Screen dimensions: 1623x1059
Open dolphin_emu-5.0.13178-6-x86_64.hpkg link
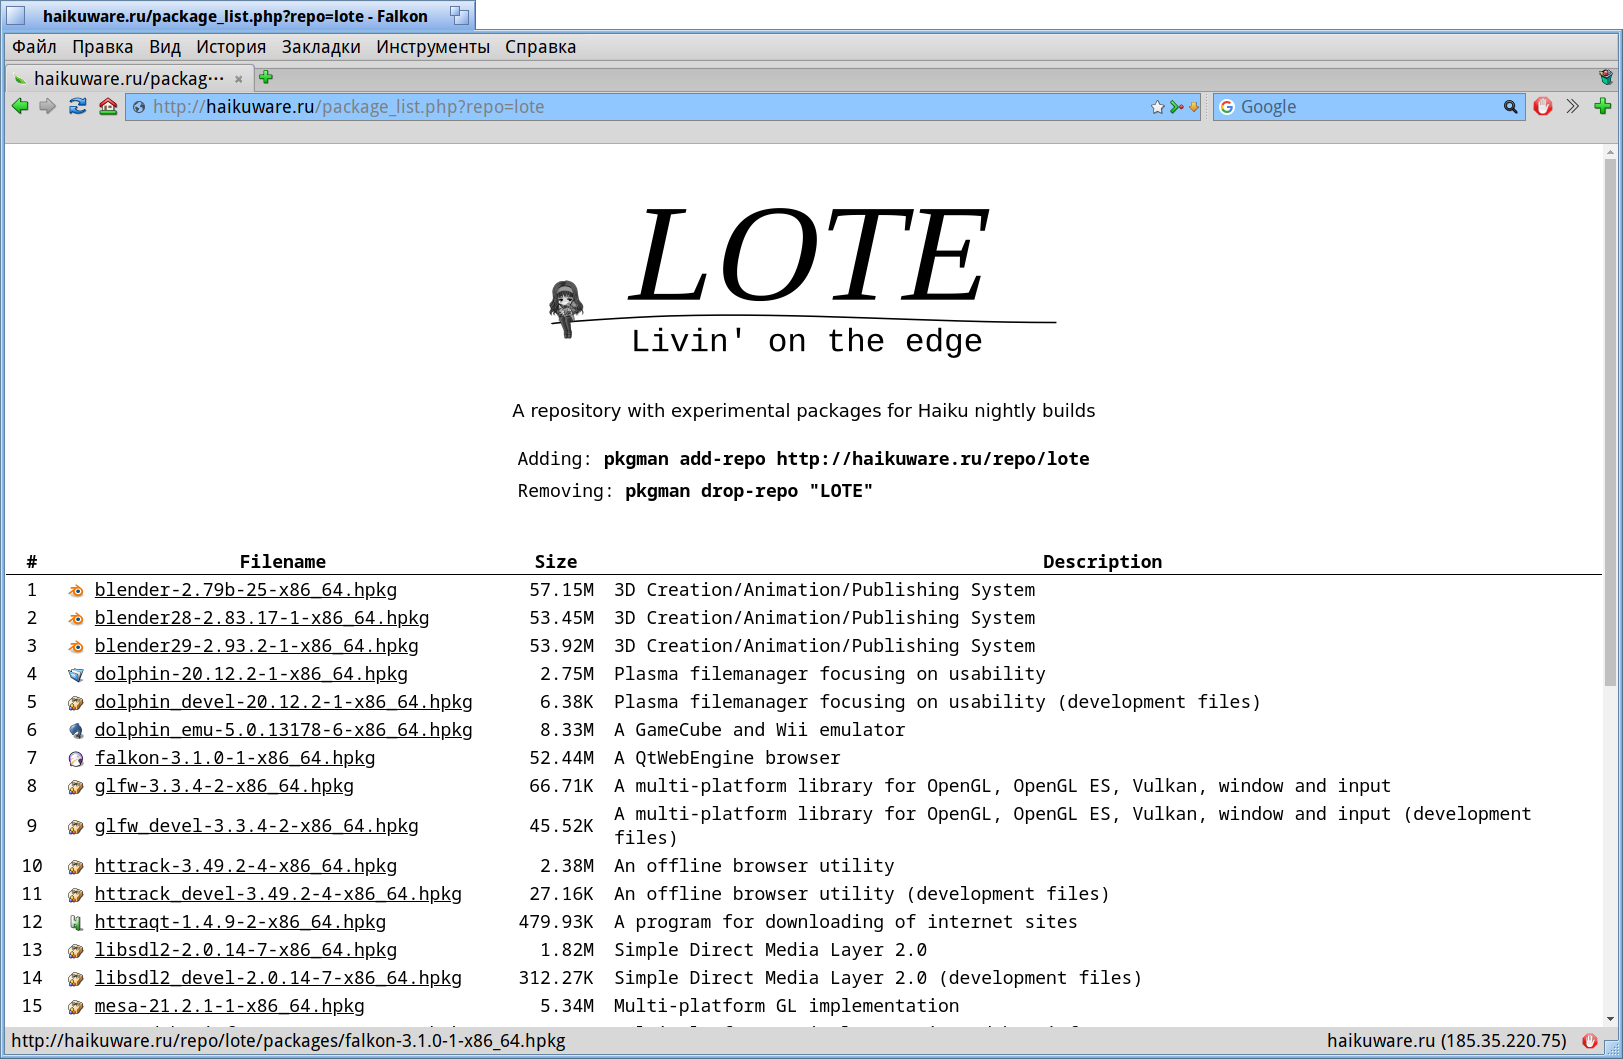point(284,730)
